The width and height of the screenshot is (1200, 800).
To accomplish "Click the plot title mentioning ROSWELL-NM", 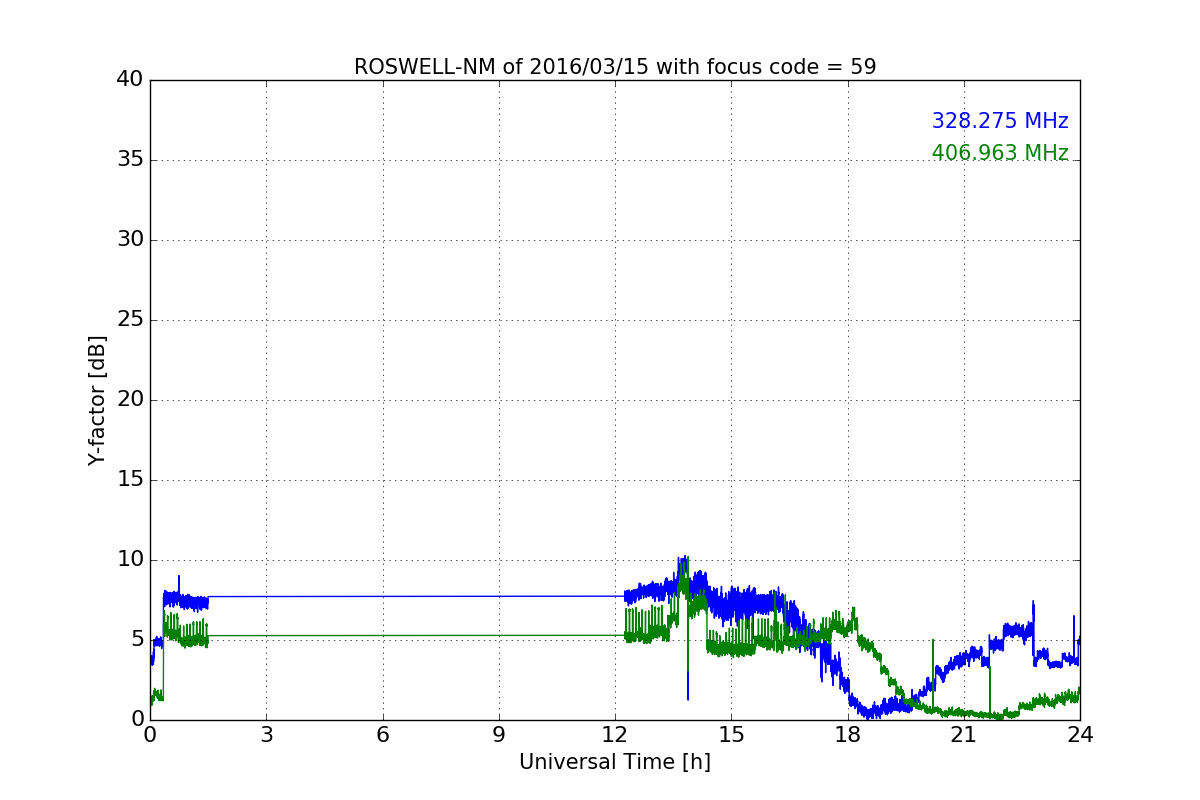I will [x=615, y=67].
